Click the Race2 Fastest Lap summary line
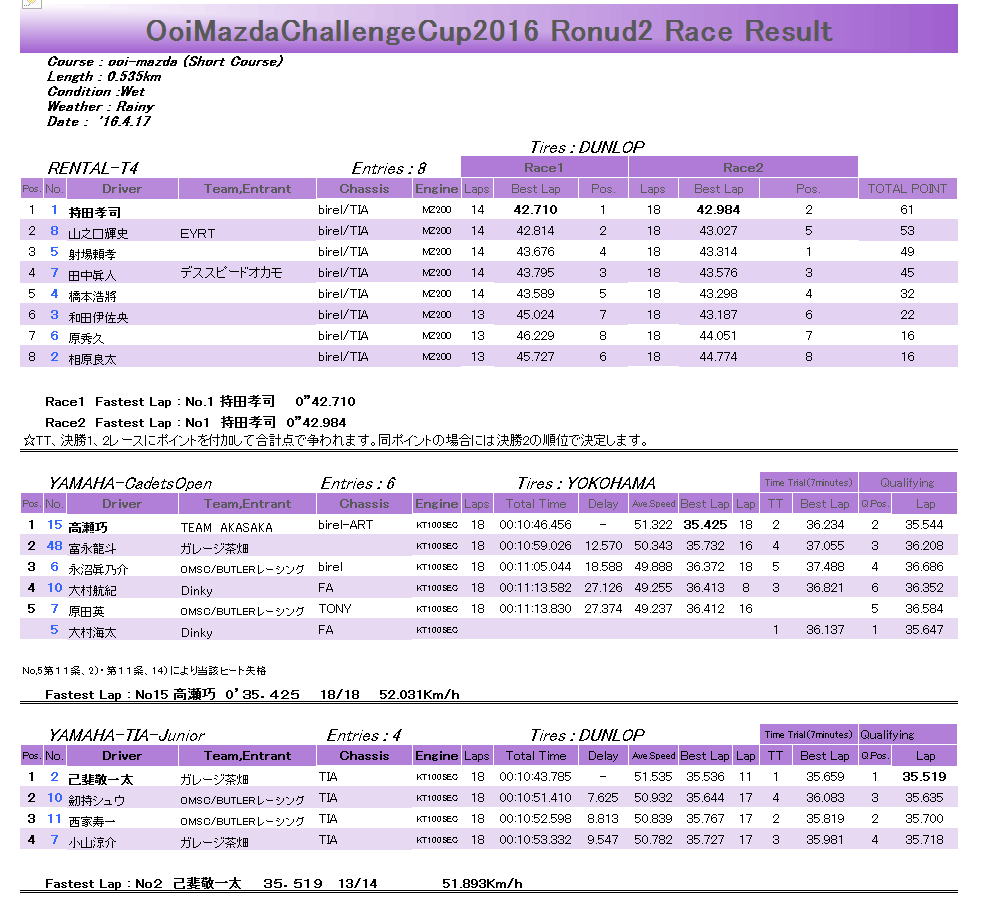 pos(195,422)
